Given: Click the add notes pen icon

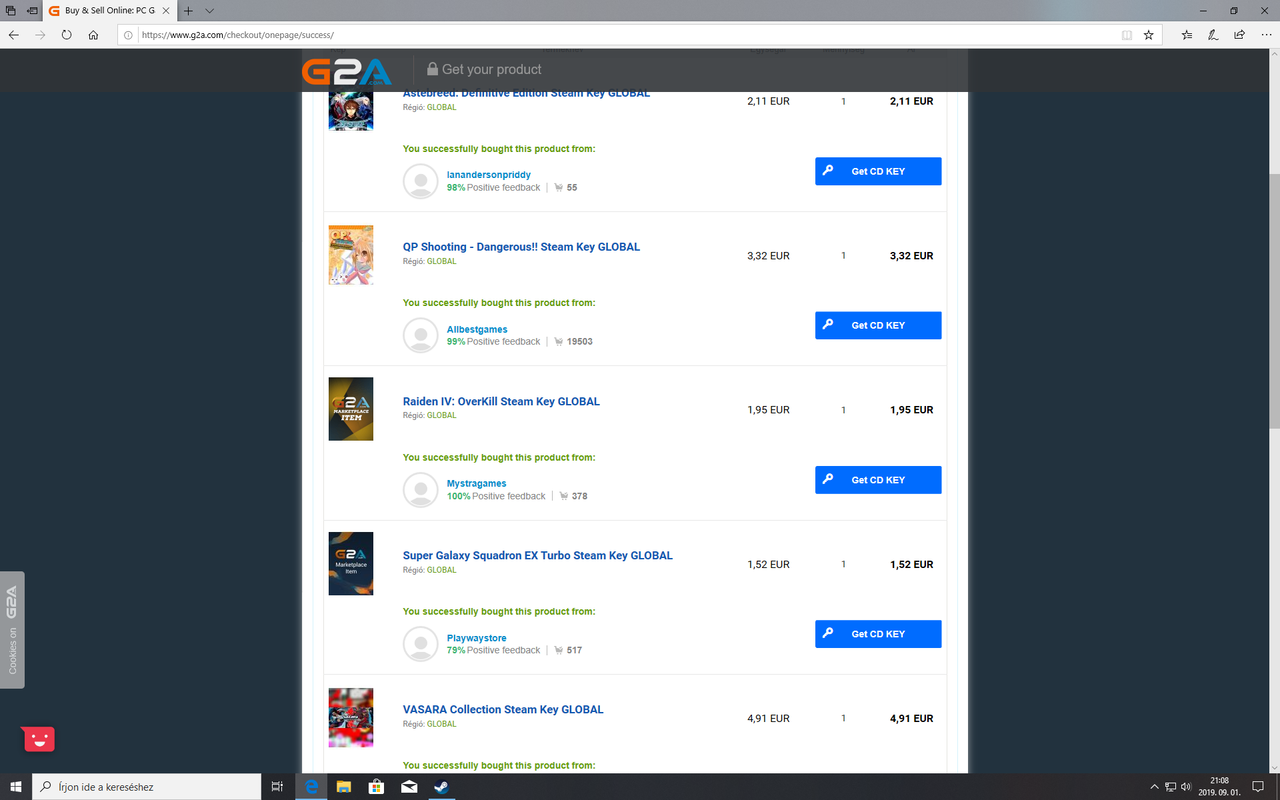Looking at the screenshot, I should (1213, 34).
